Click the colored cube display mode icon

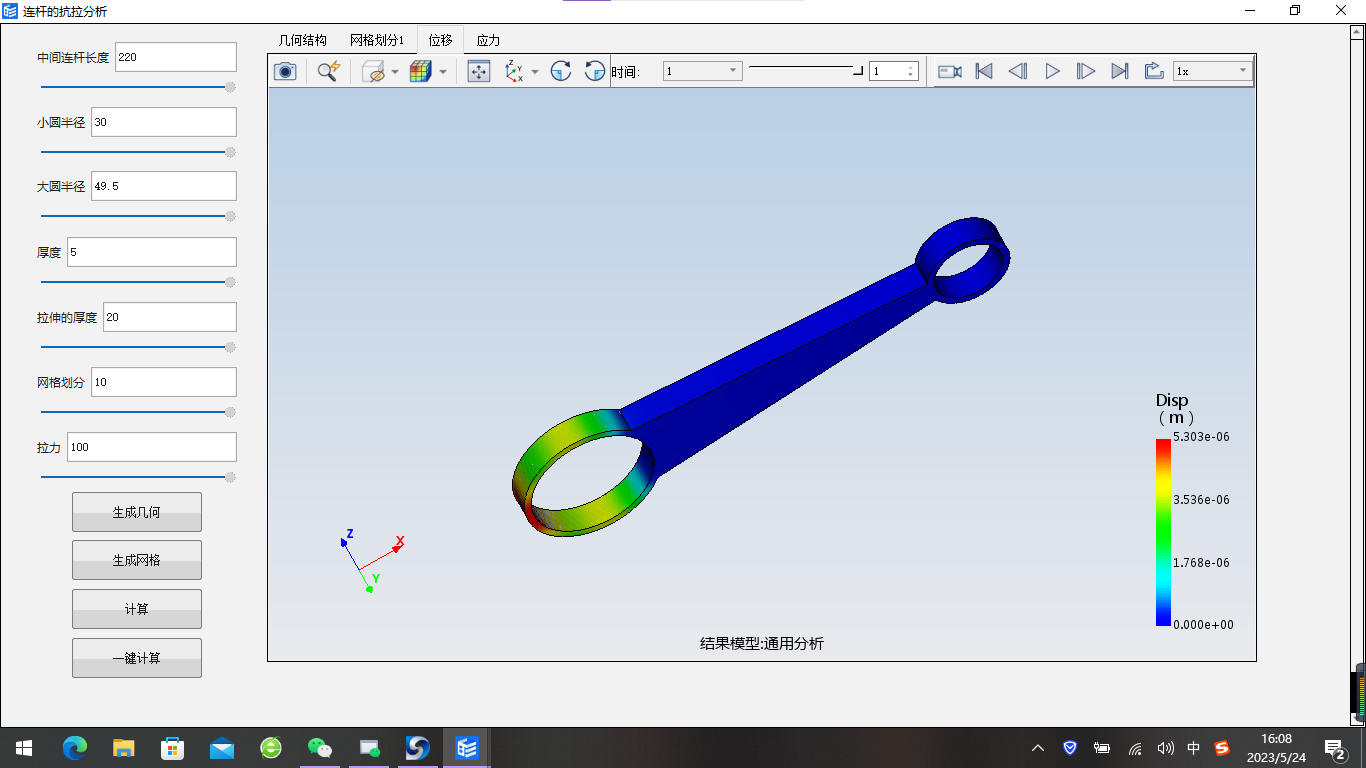pyautogui.click(x=420, y=71)
